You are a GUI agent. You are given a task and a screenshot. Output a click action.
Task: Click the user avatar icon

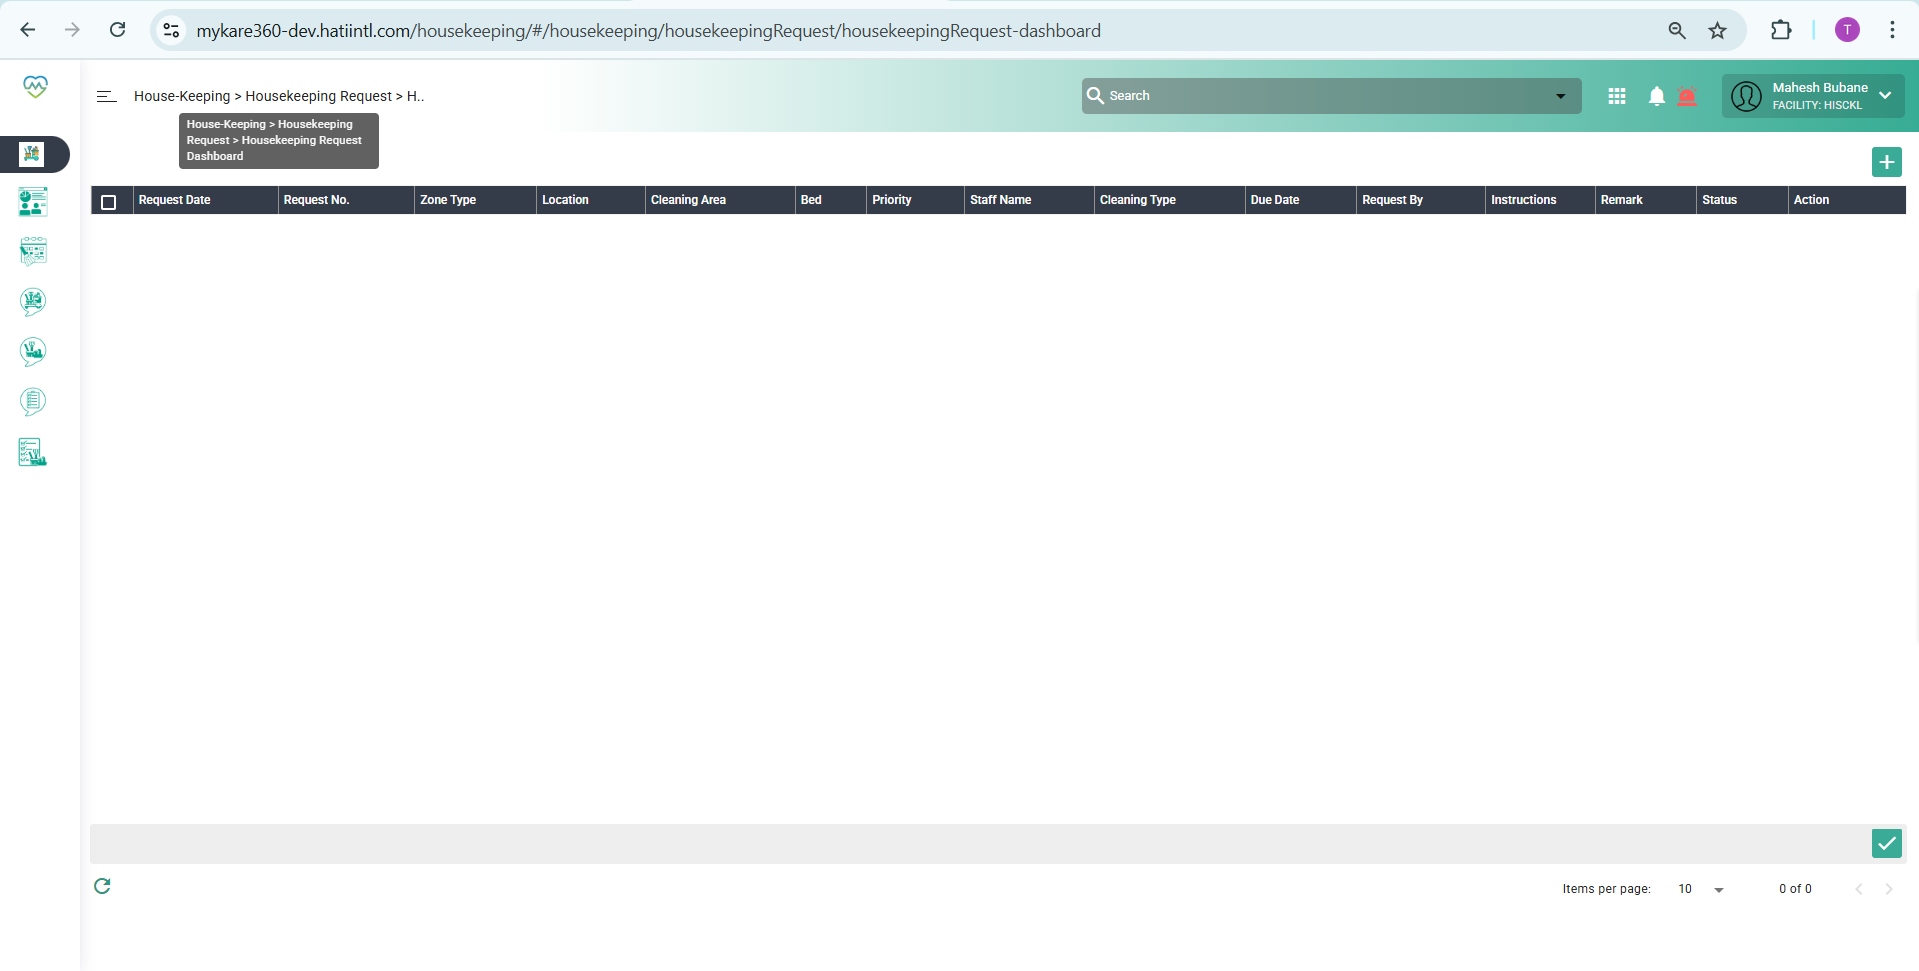(x=1746, y=96)
